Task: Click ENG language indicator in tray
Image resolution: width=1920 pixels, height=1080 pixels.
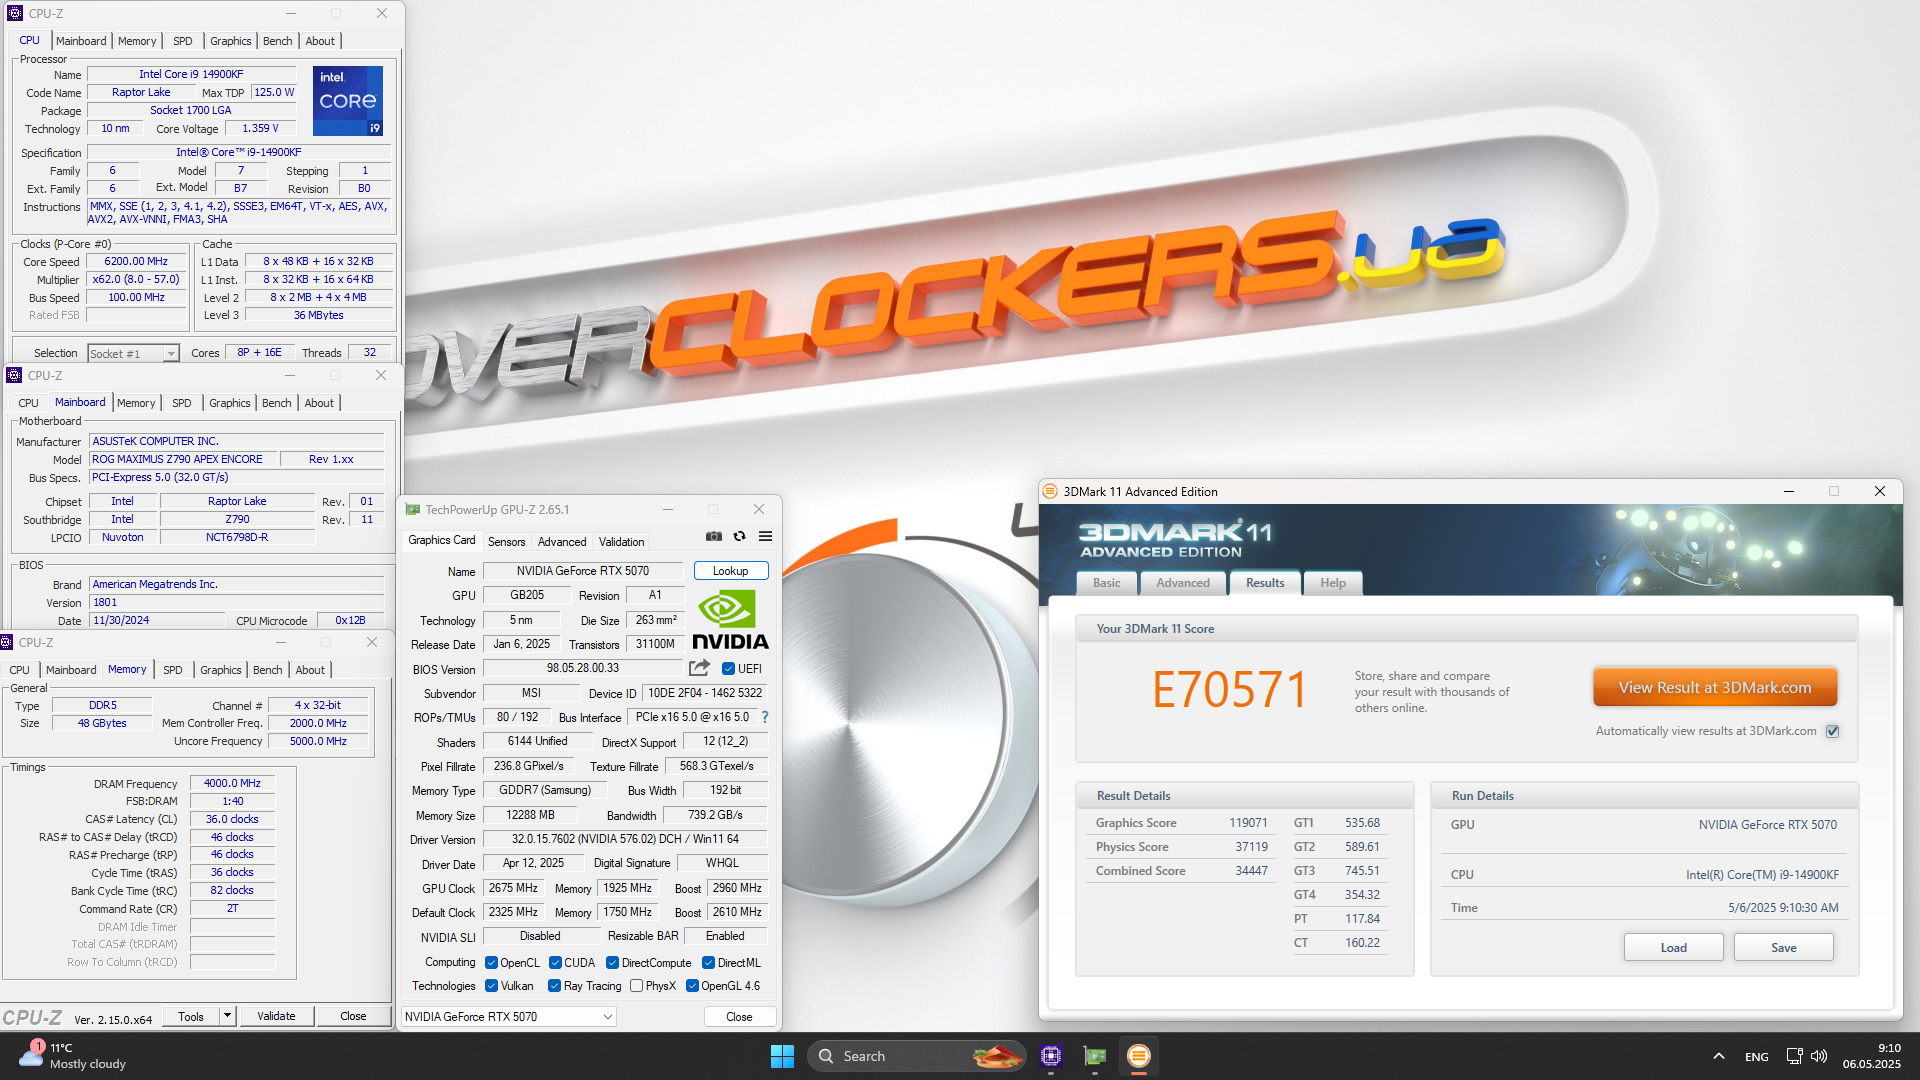Action: [1757, 1057]
